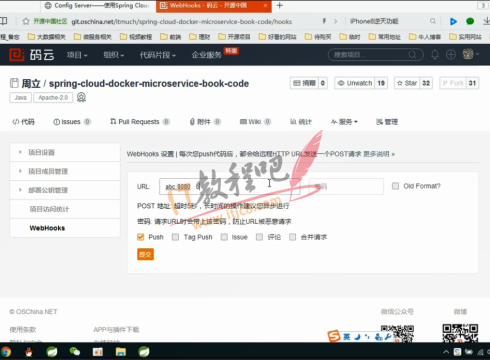The height and width of the screenshot is (360, 490).
Task: Click the 更多说明 link
Action: coord(379,154)
